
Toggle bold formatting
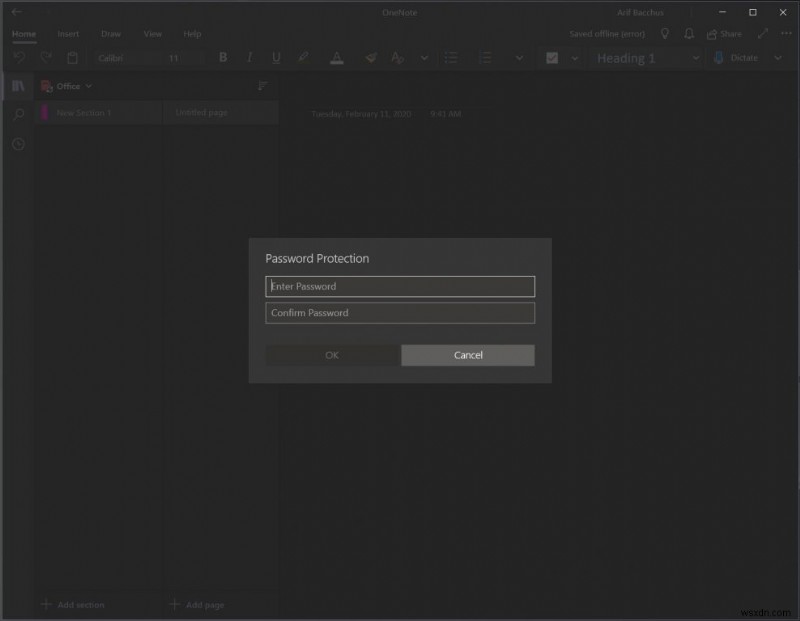coord(223,57)
